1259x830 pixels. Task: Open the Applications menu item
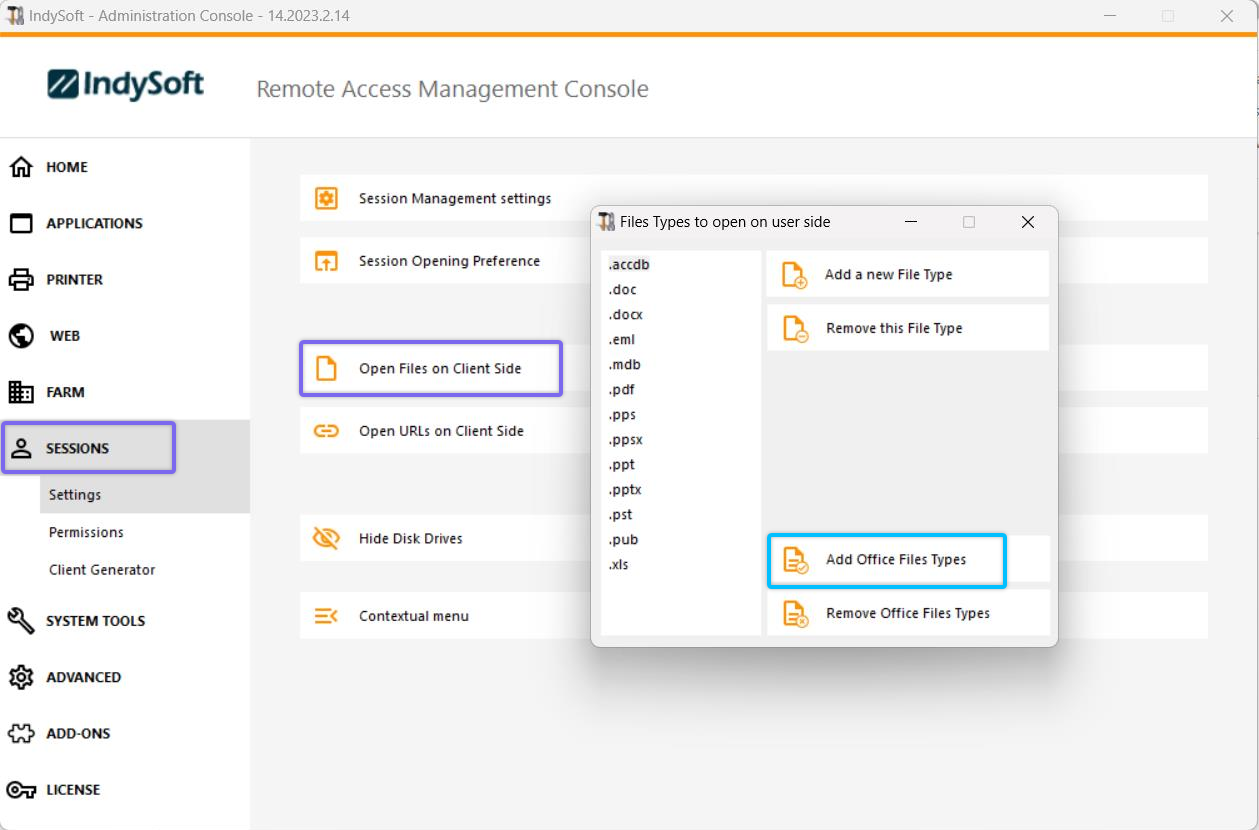[x=94, y=224]
